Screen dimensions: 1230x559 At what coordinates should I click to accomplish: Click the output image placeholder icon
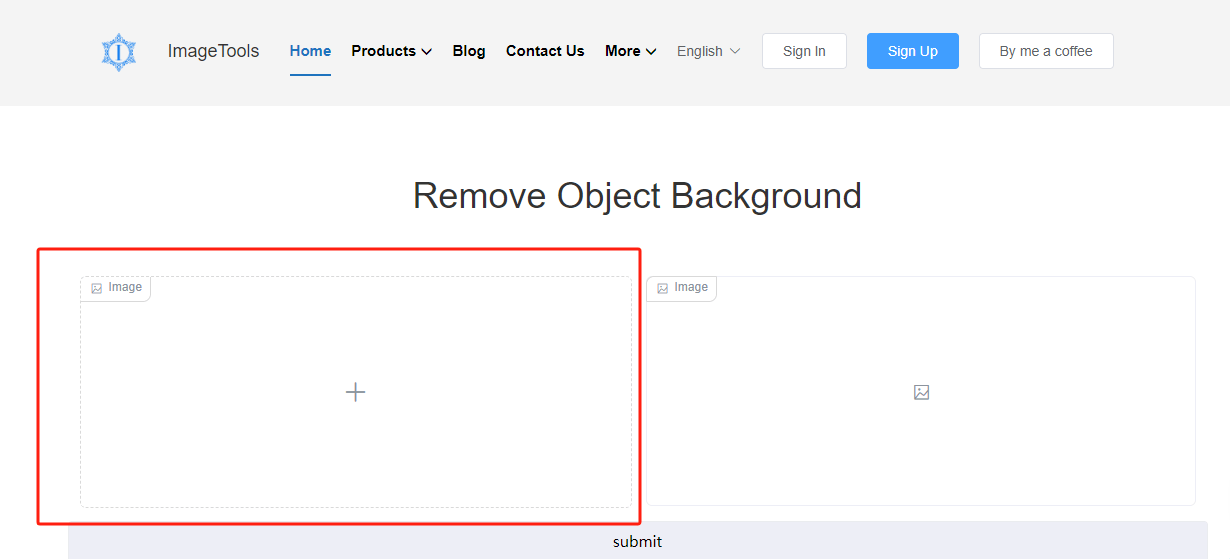[921, 392]
